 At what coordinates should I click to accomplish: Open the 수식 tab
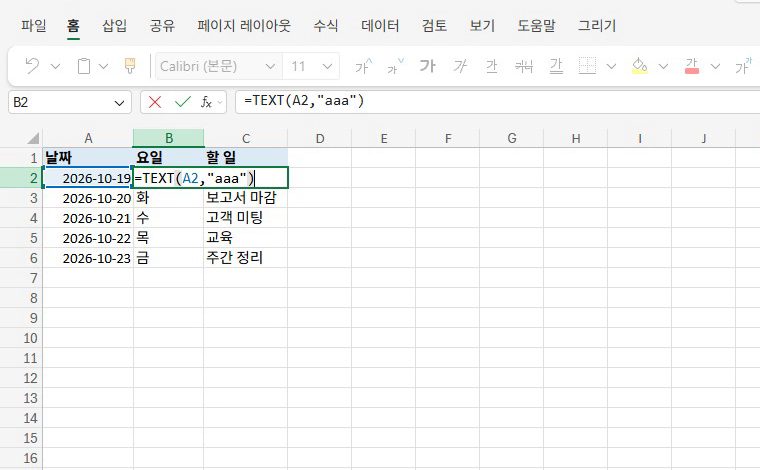pyautogui.click(x=325, y=26)
